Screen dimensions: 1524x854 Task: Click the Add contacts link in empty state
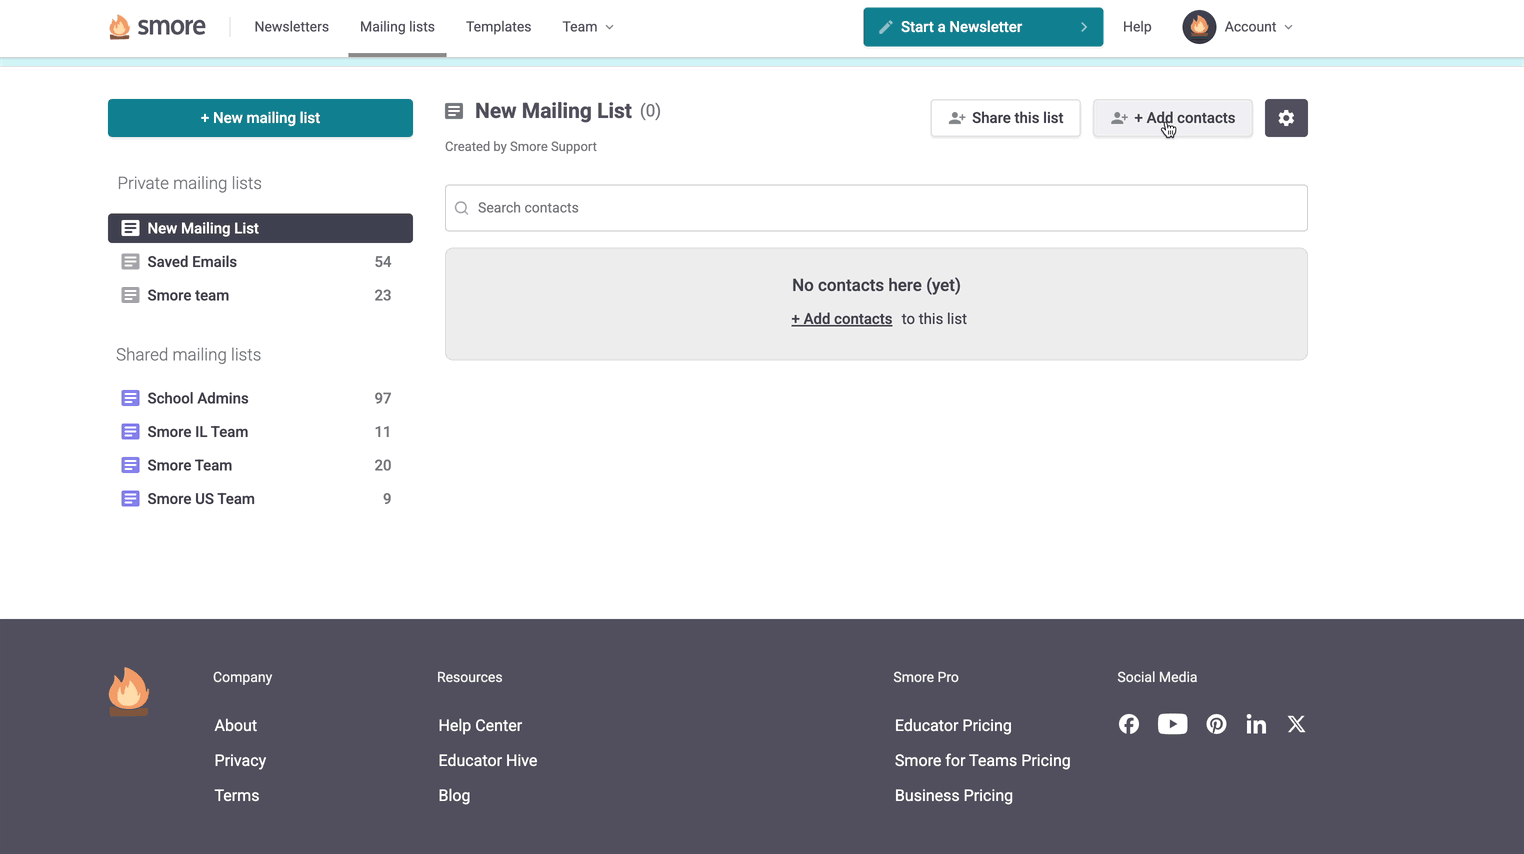tap(841, 319)
